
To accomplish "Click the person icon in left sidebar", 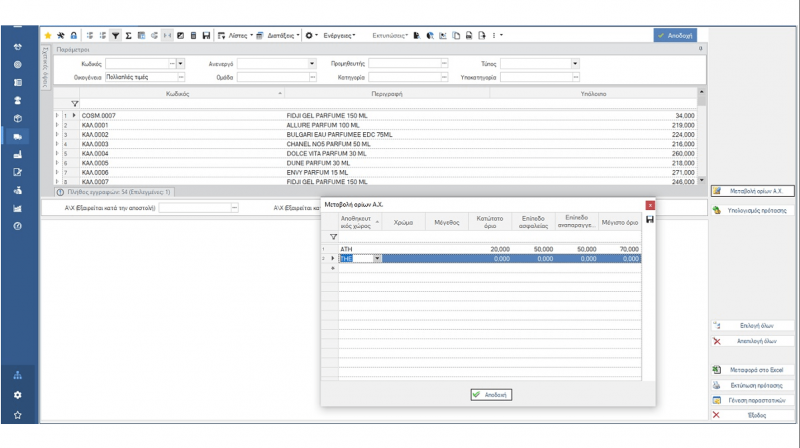I will click(x=18, y=101).
